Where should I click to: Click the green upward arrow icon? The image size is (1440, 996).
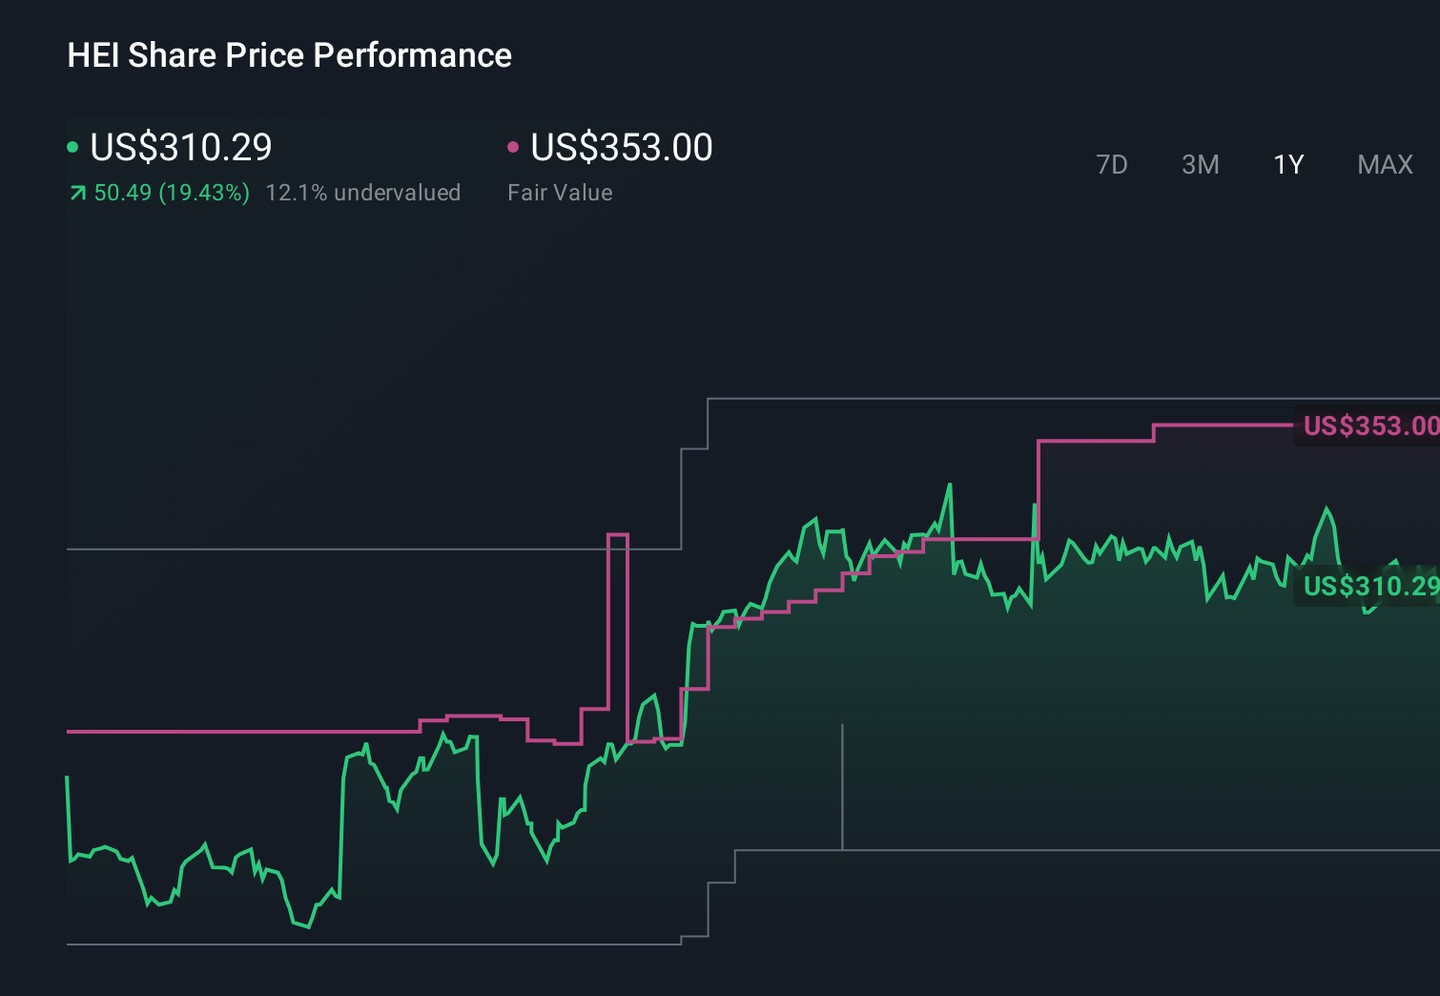[x=77, y=193]
